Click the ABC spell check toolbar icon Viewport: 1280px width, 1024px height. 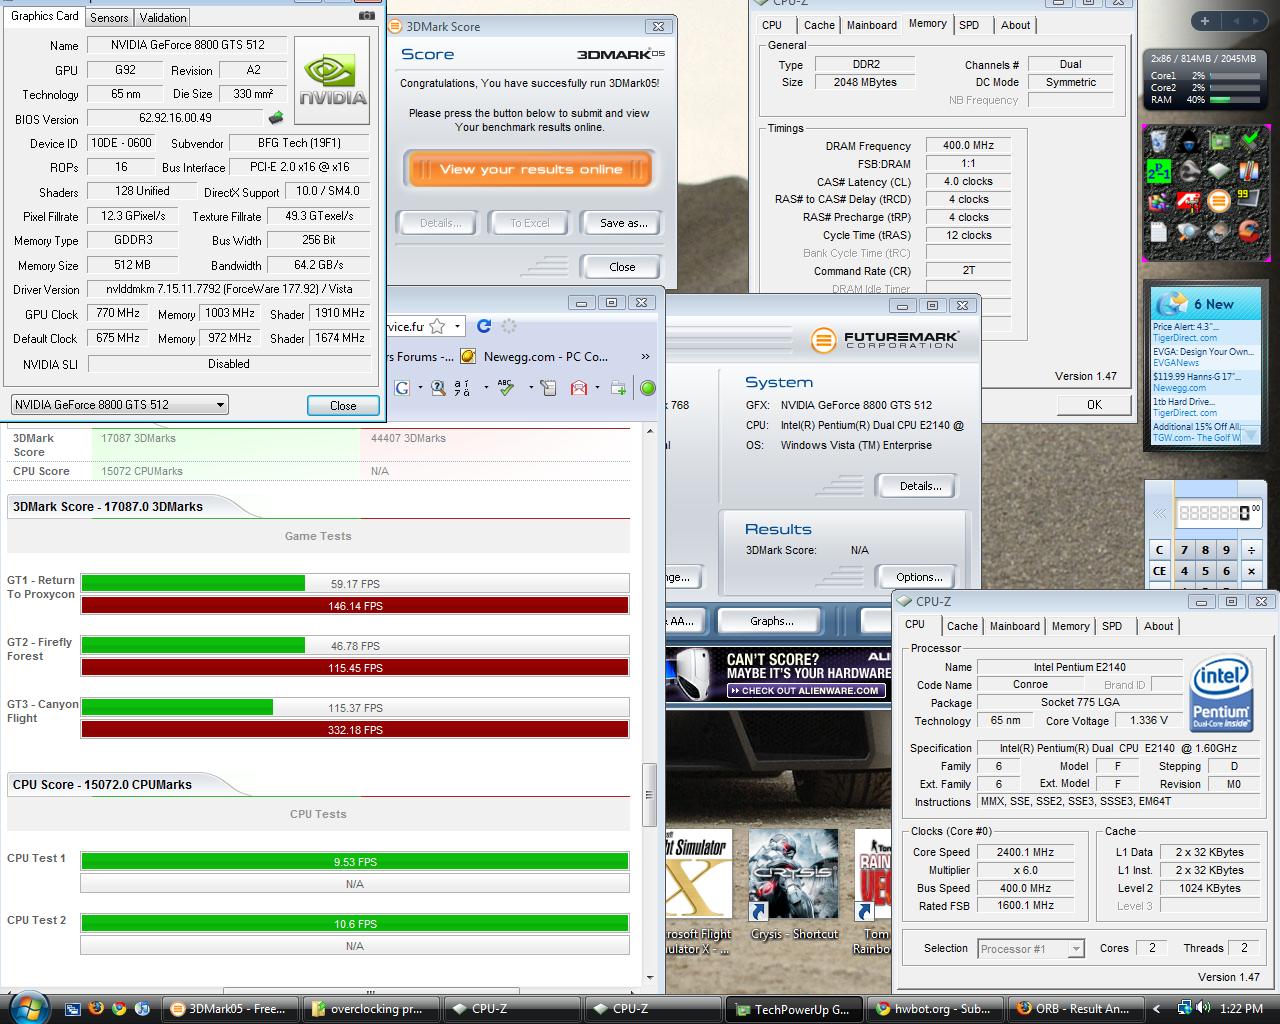(506, 388)
